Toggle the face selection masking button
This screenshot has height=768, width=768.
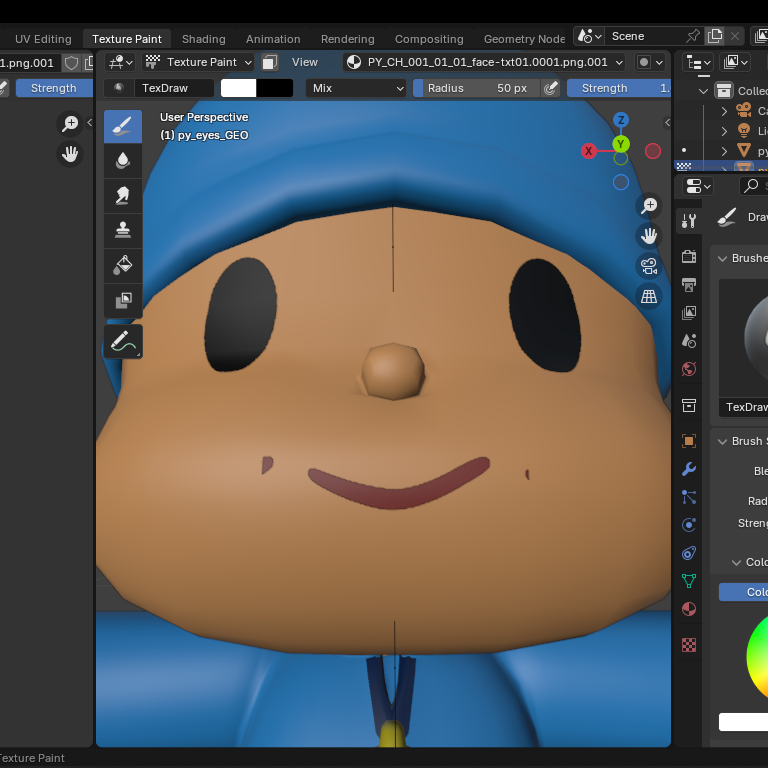(x=269, y=62)
